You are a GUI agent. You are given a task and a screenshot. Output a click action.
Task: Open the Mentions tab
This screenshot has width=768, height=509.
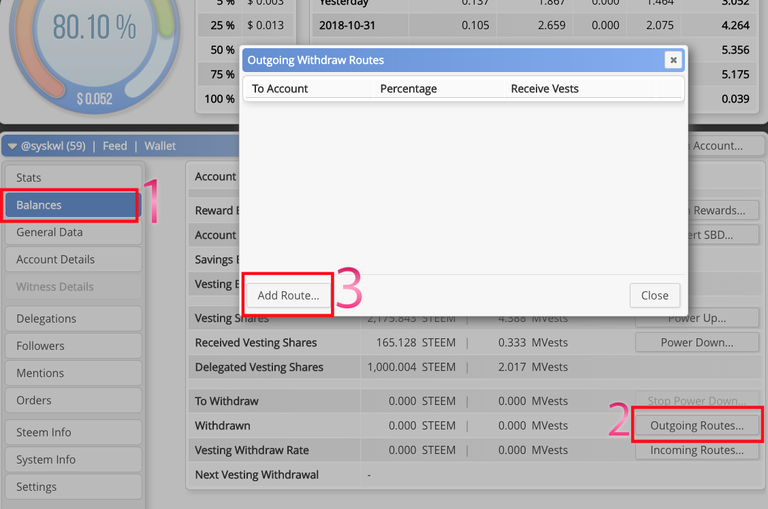73,373
